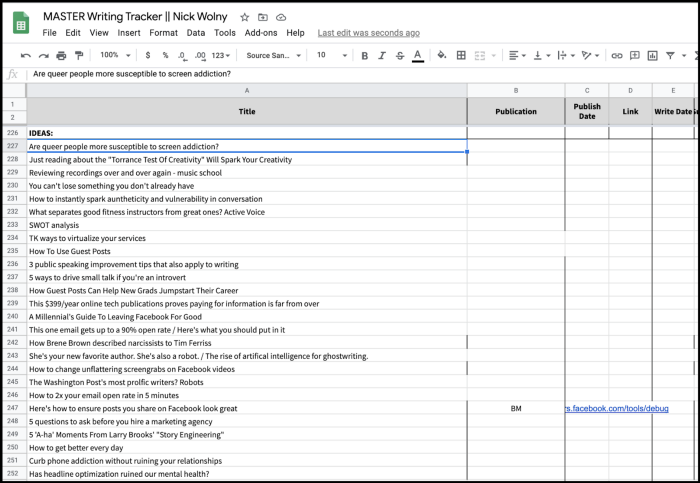Click 'Last edit was seconds ago' link
Image resolution: width=700 pixels, height=483 pixels.
point(368,33)
